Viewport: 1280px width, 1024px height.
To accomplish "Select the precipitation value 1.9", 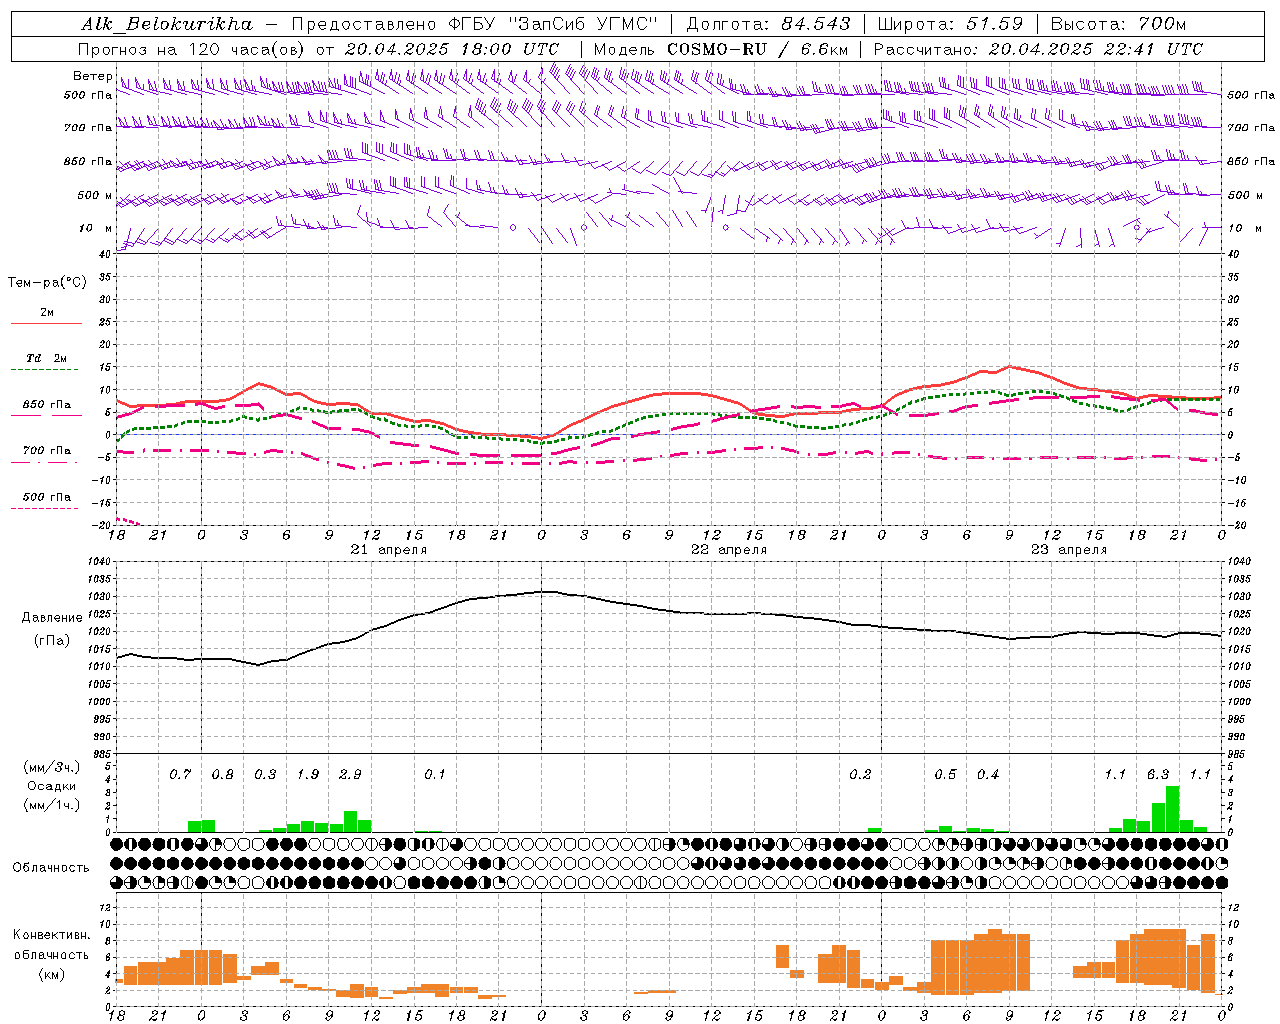I will (308, 775).
